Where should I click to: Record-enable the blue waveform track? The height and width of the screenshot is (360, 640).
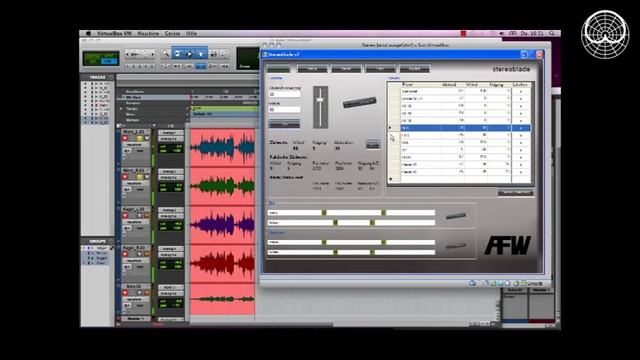(x=125, y=138)
